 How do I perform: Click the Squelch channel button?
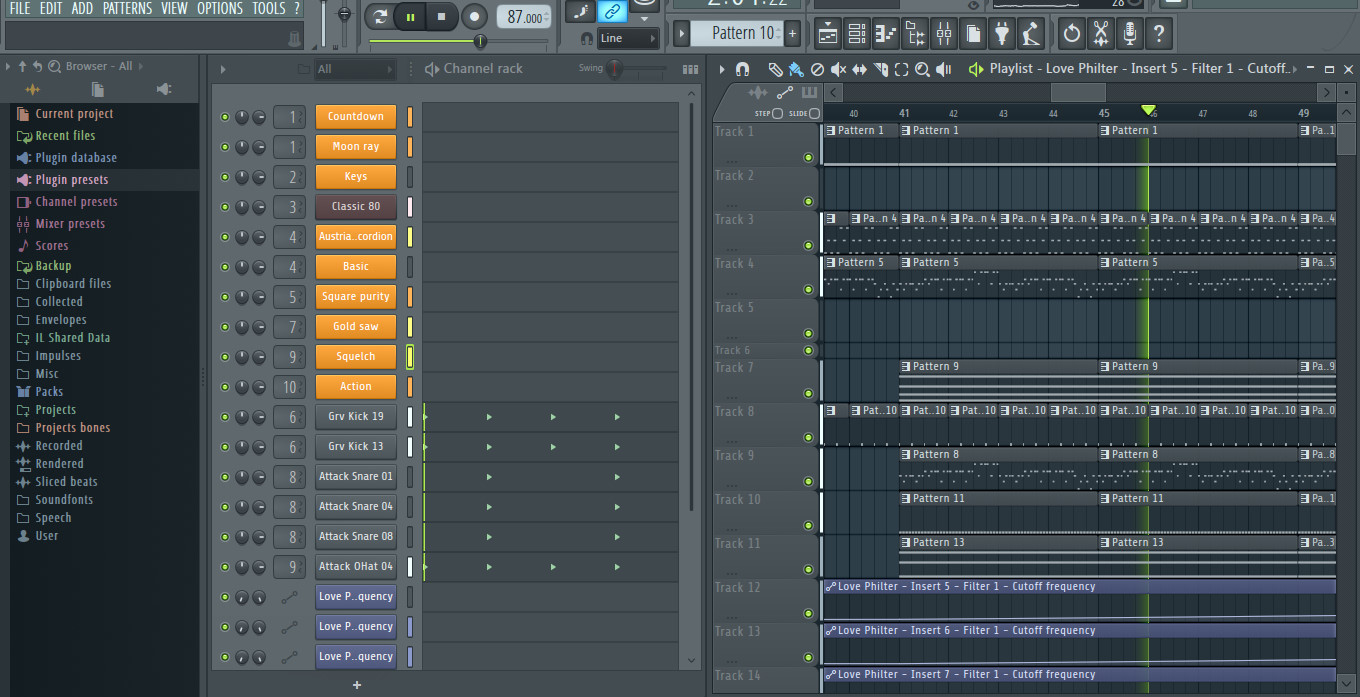pos(355,357)
